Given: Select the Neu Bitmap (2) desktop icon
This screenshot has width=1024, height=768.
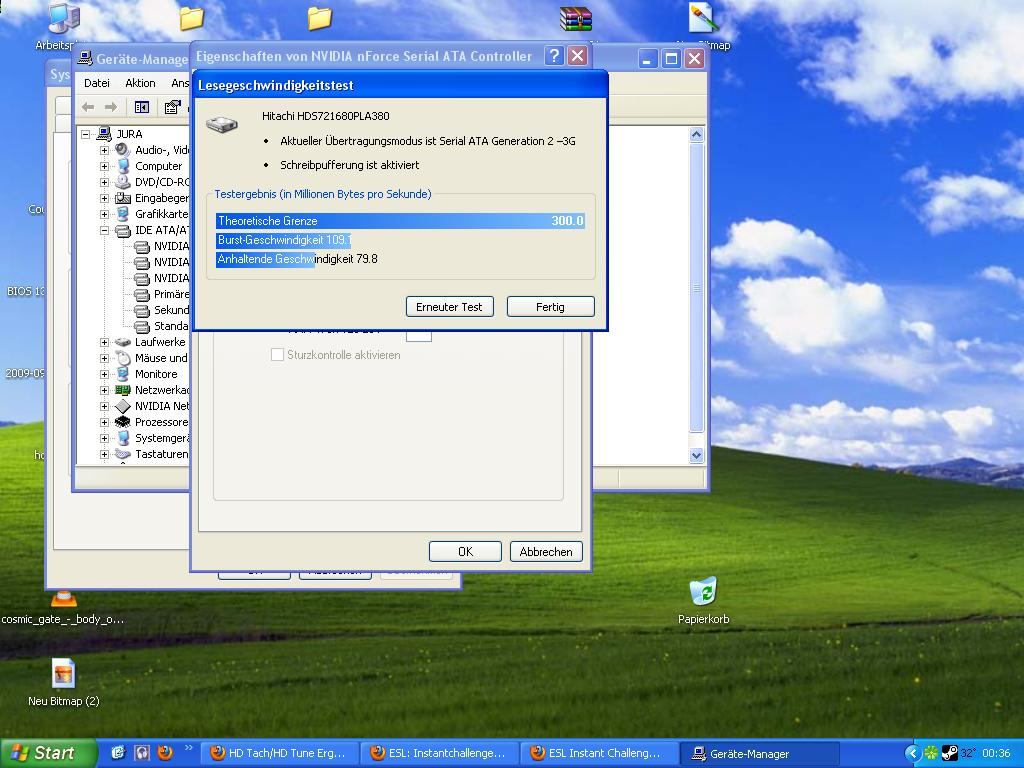Looking at the screenshot, I should 64,673.
